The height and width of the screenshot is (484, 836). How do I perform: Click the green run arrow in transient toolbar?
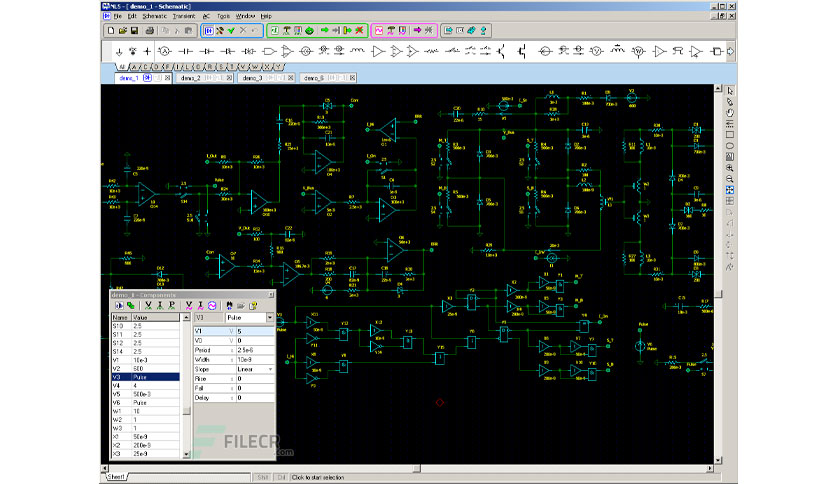tap(324, 30)
